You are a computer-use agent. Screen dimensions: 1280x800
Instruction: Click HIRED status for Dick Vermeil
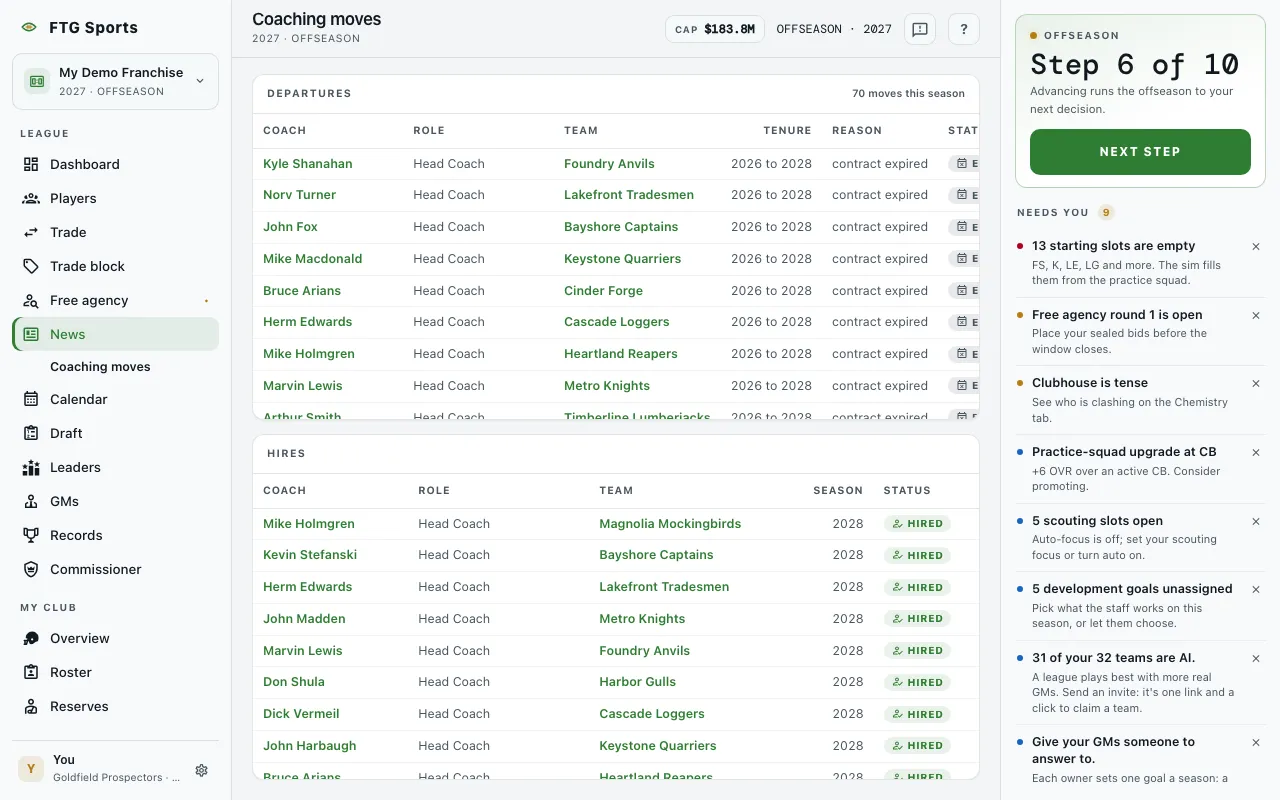point(917,714)
